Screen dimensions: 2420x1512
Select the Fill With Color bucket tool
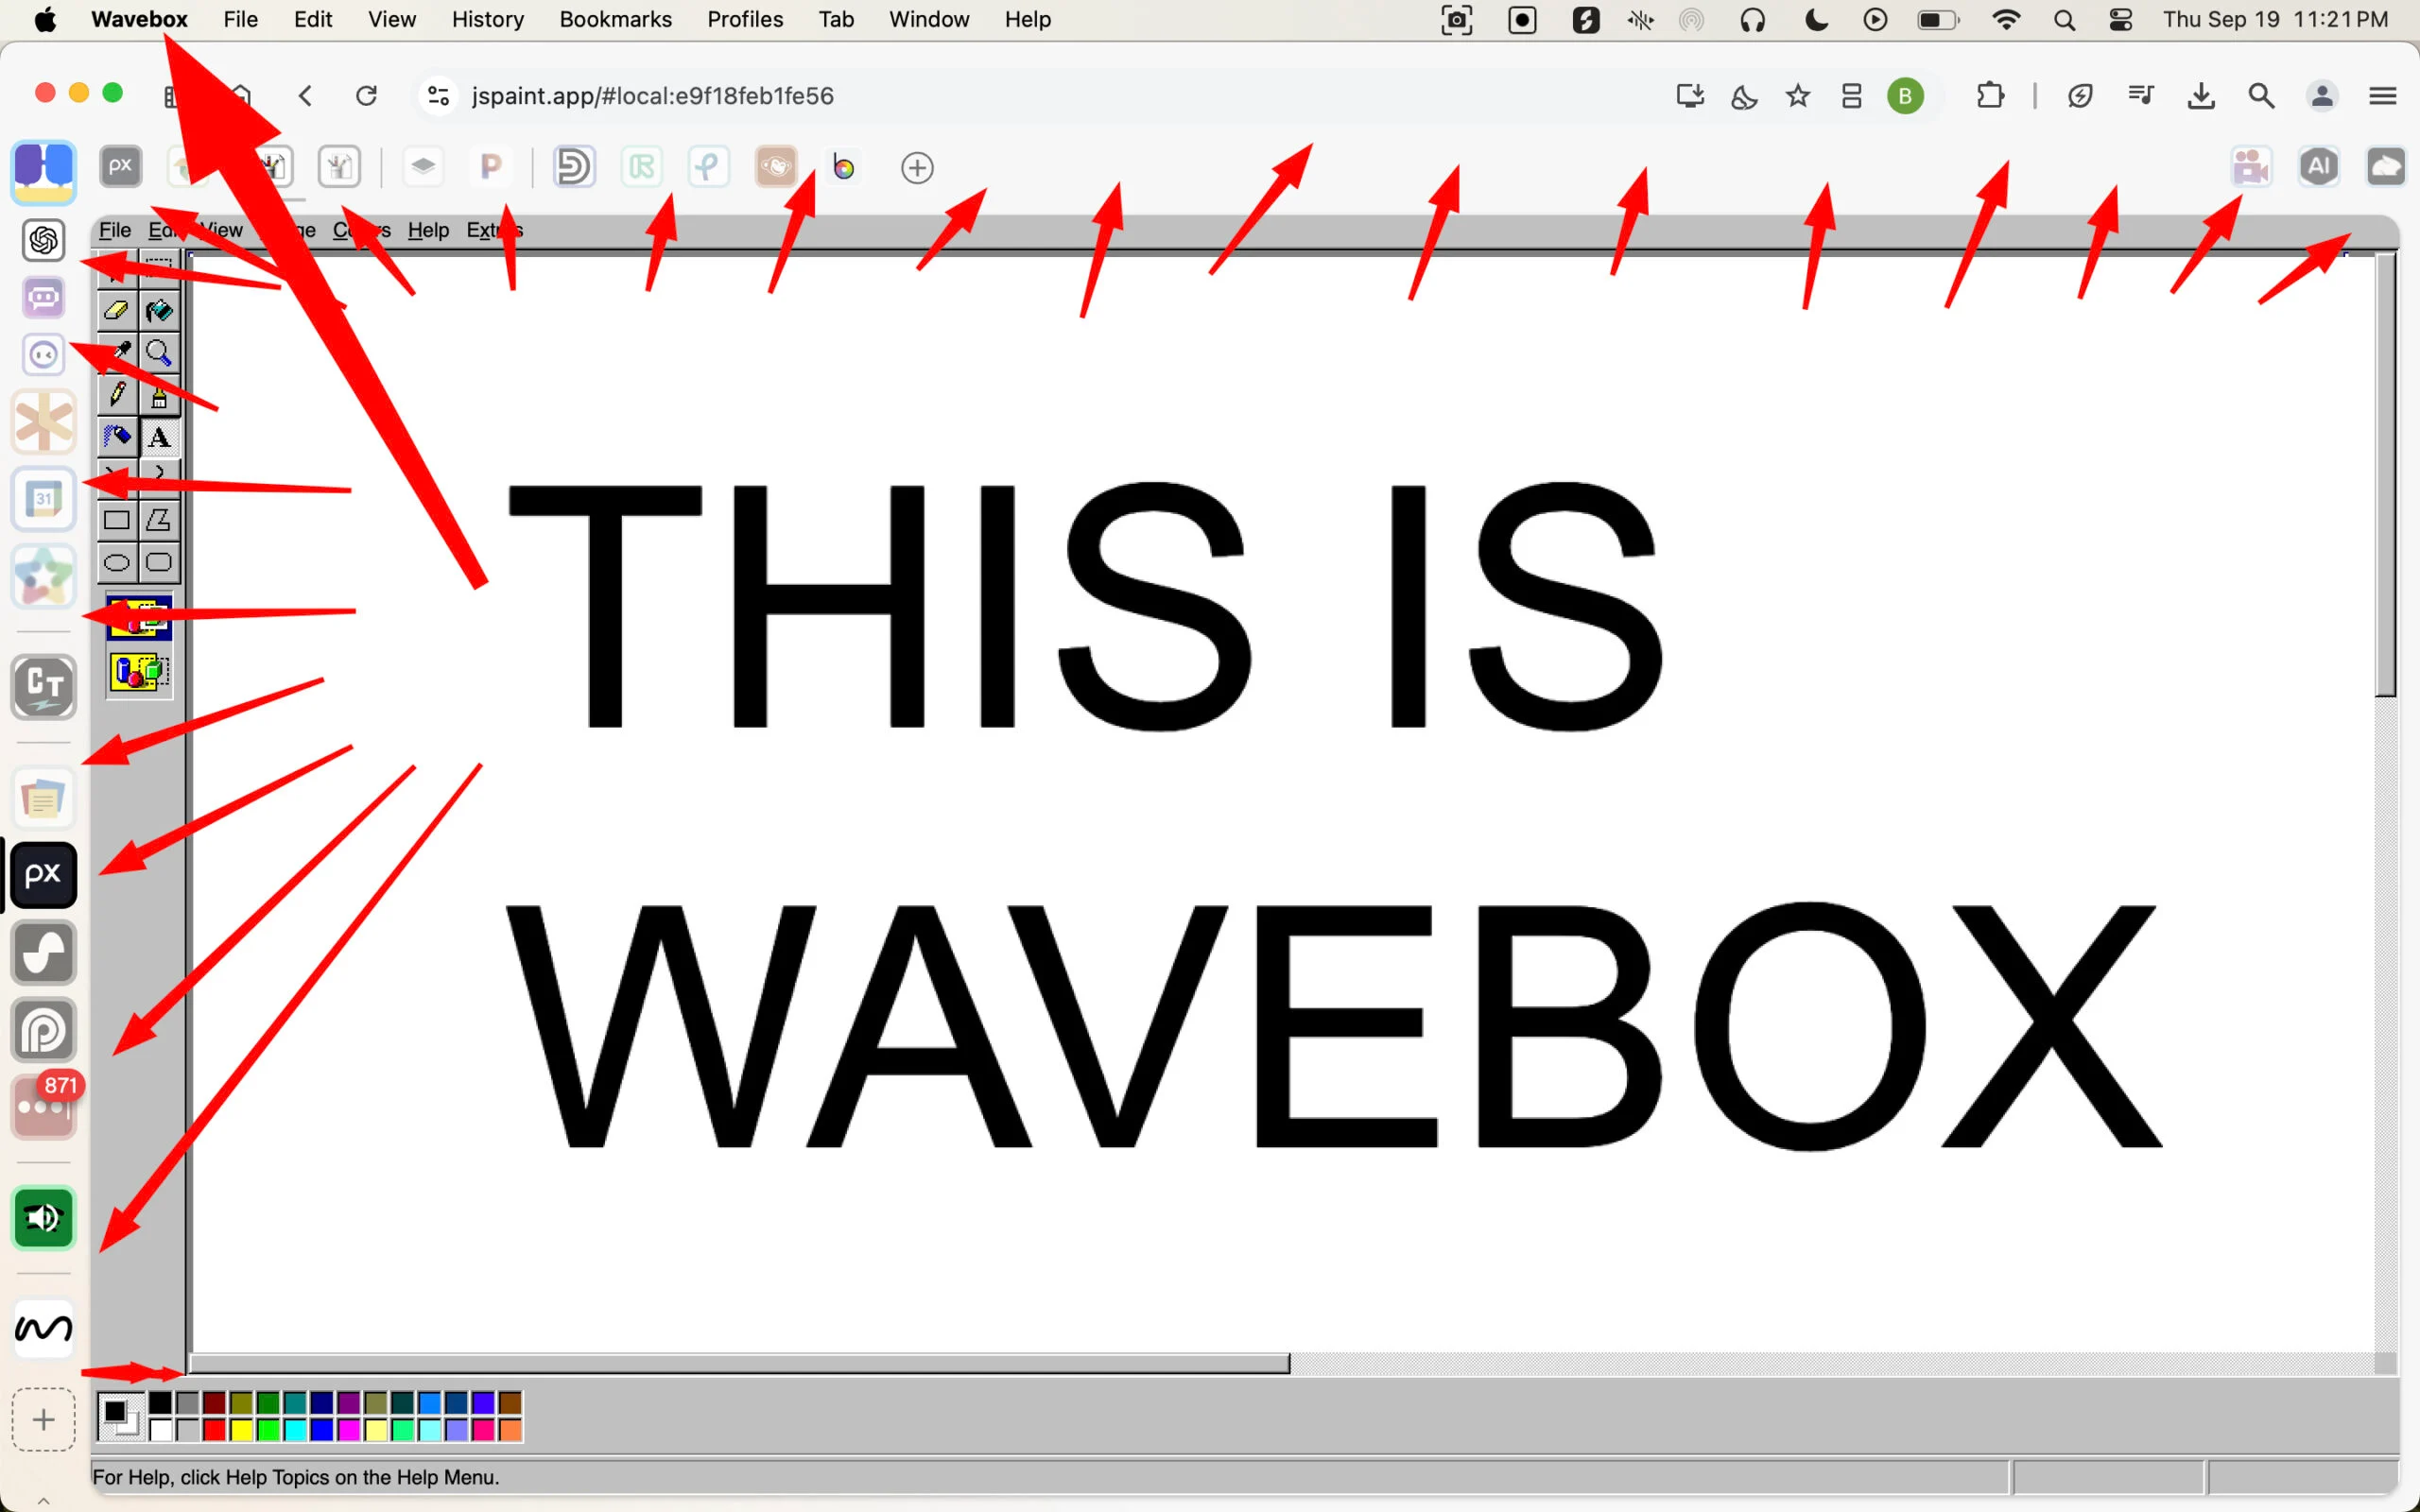(x=159, y=311)
